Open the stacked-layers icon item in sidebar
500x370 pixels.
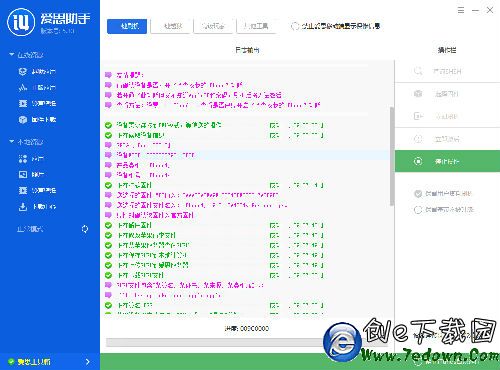pos(37,71)
